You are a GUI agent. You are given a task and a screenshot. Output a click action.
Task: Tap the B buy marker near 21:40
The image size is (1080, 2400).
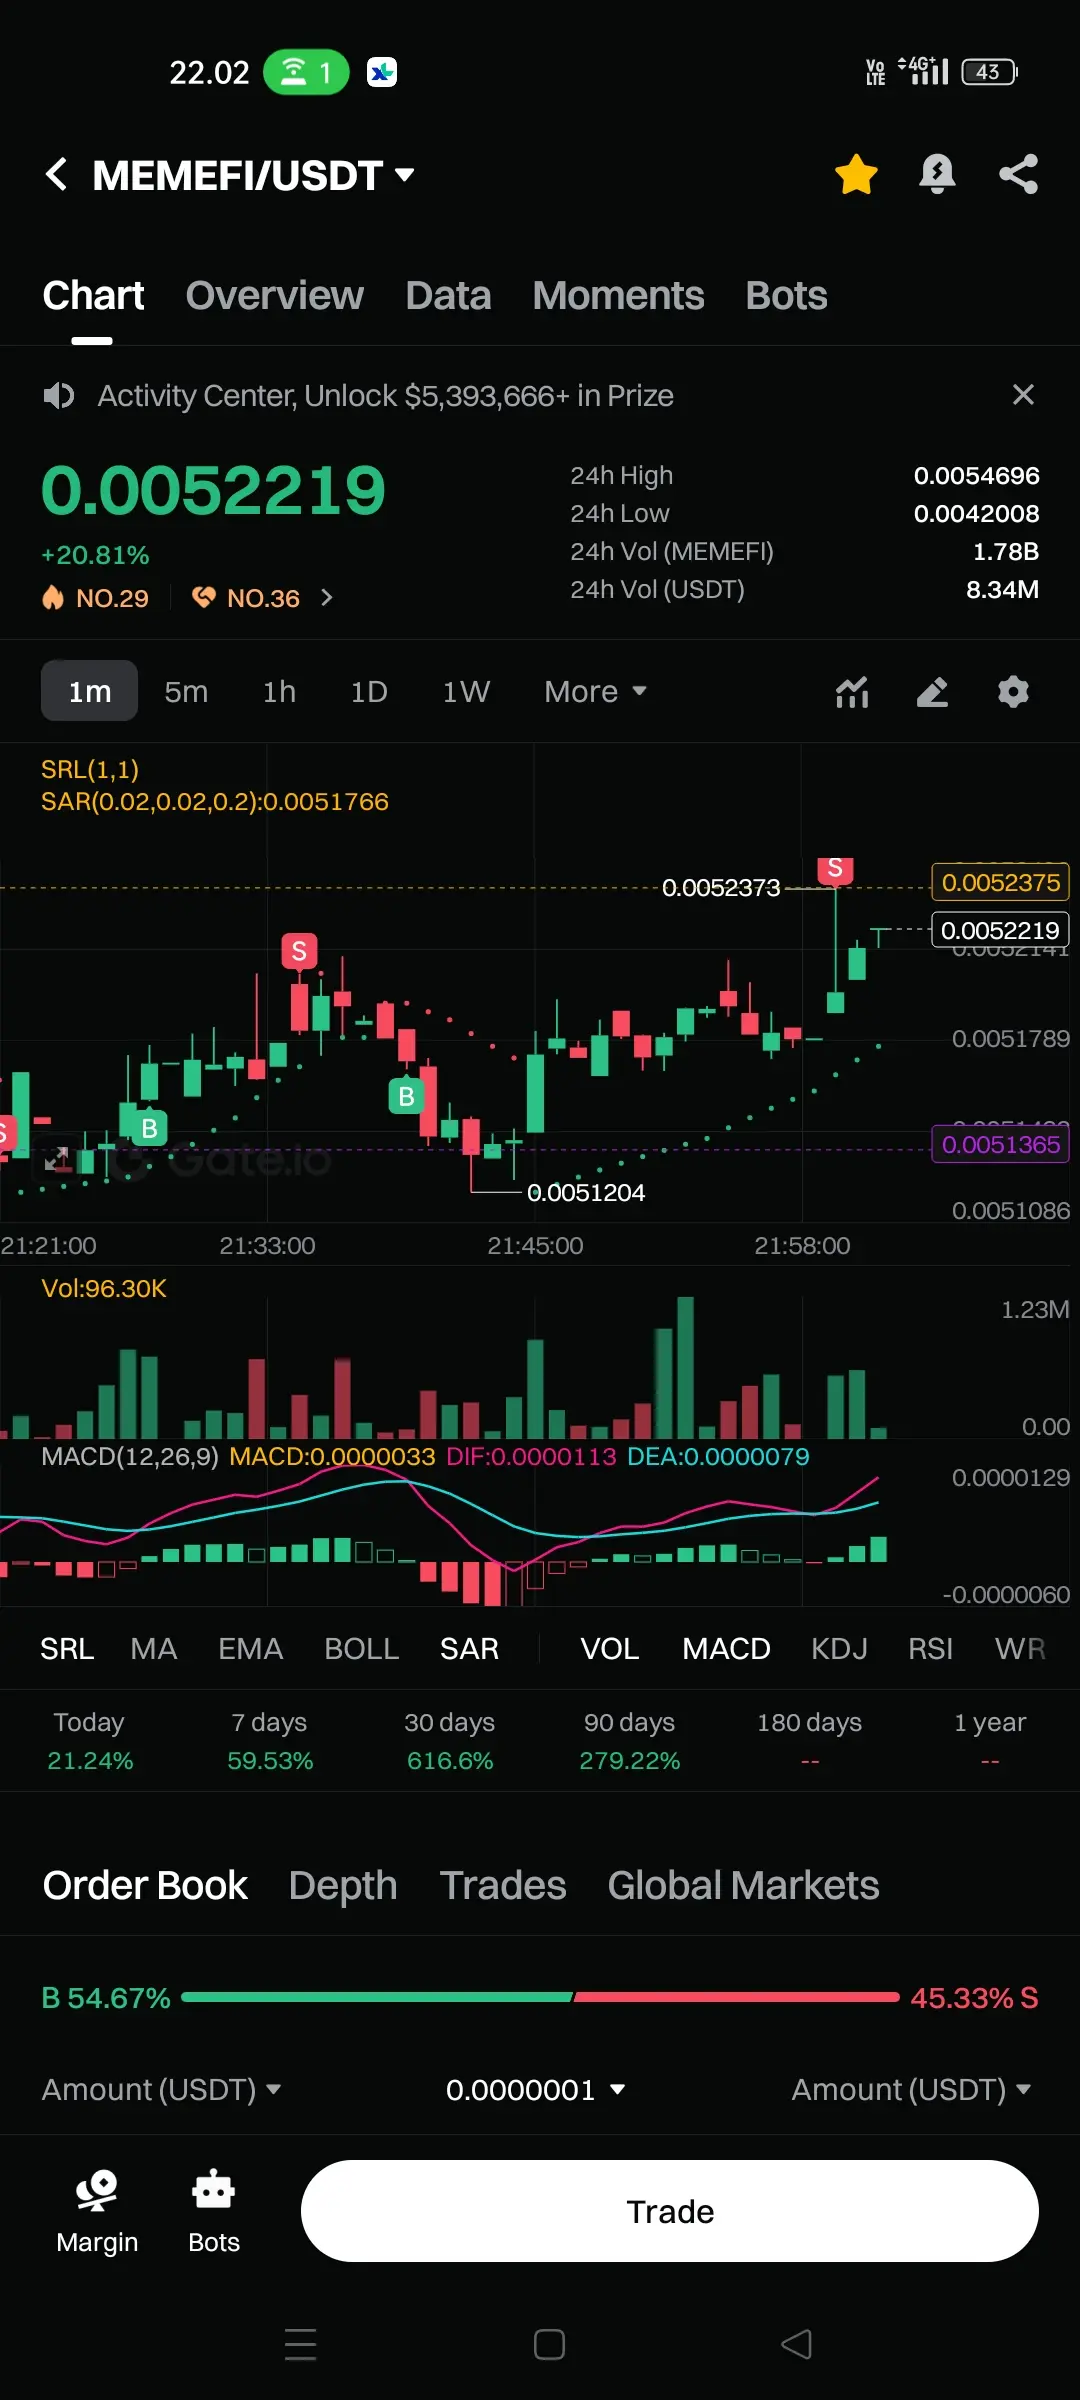pos(406,1096)
